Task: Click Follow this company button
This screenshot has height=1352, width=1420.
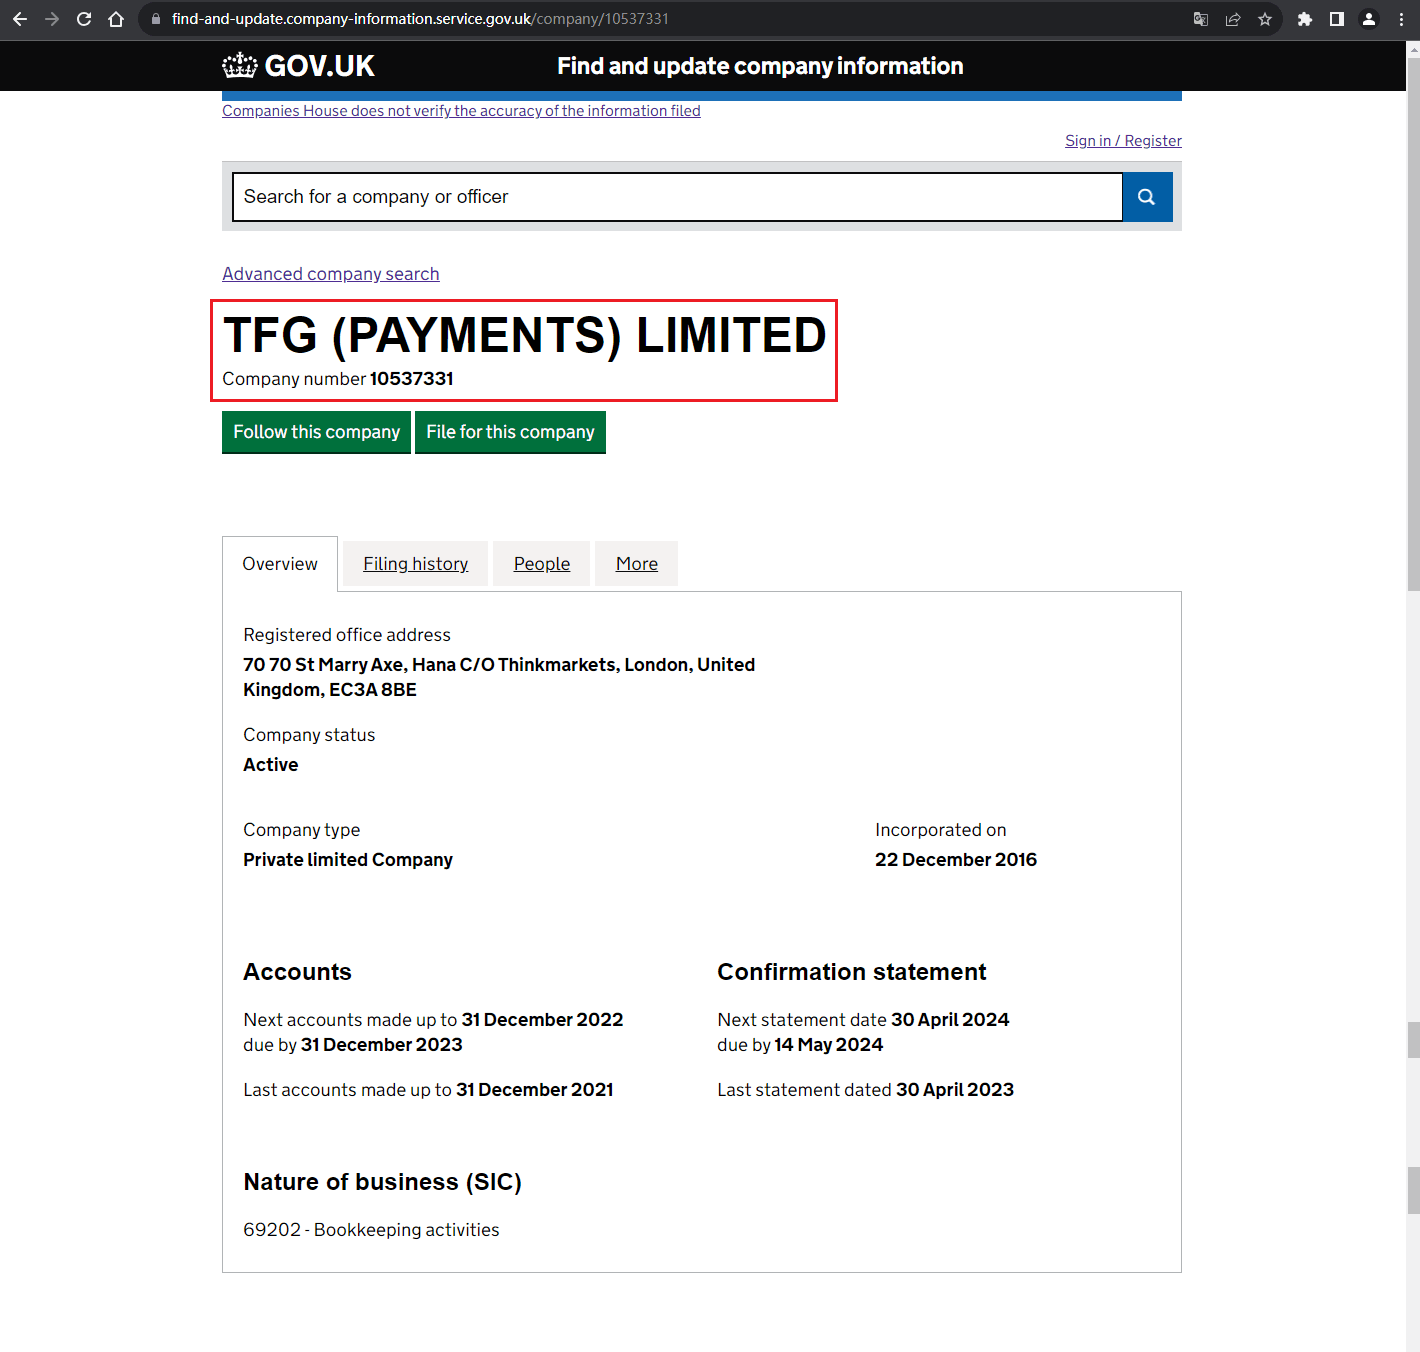Action: click(x=316, y=432)
